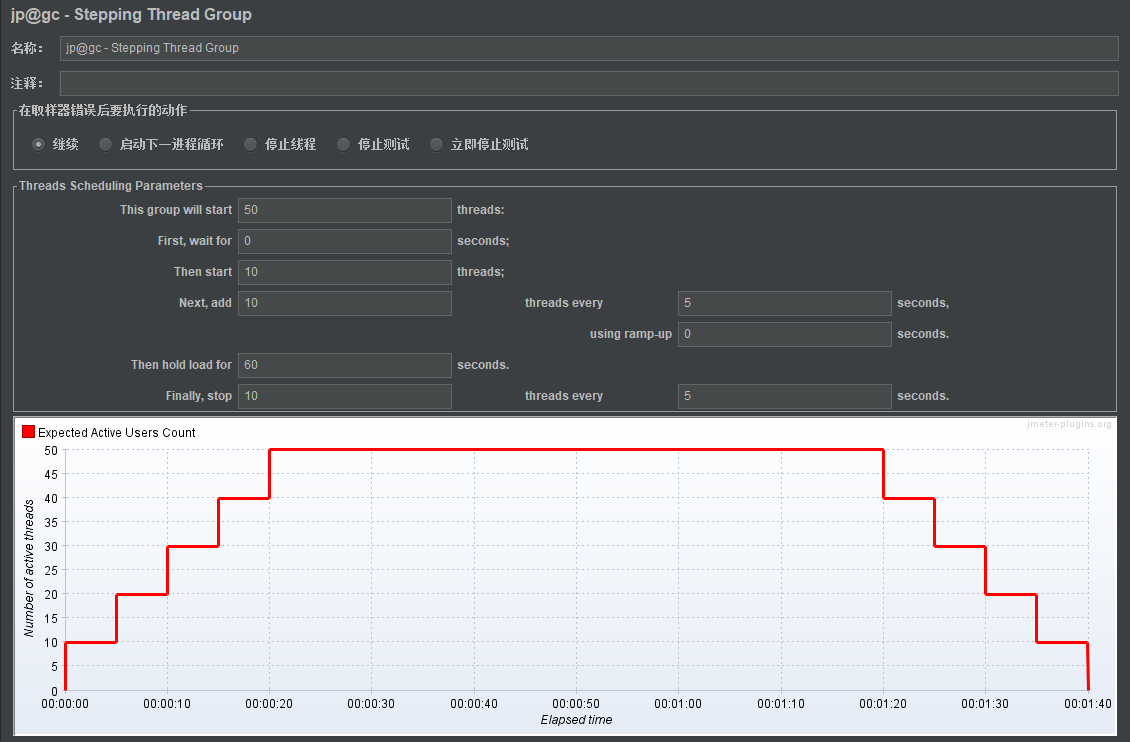Viewport: 1130px width, 742px height.
Task: Click the red Expected Active Users legend swatch
Action: tap(28, 432)
